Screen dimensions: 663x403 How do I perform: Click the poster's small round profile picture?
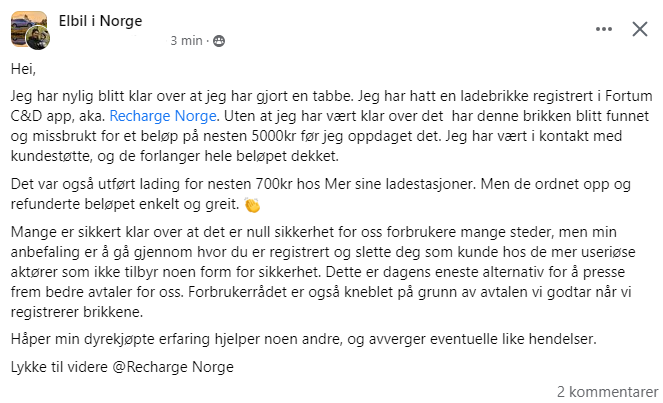[38, 39]
